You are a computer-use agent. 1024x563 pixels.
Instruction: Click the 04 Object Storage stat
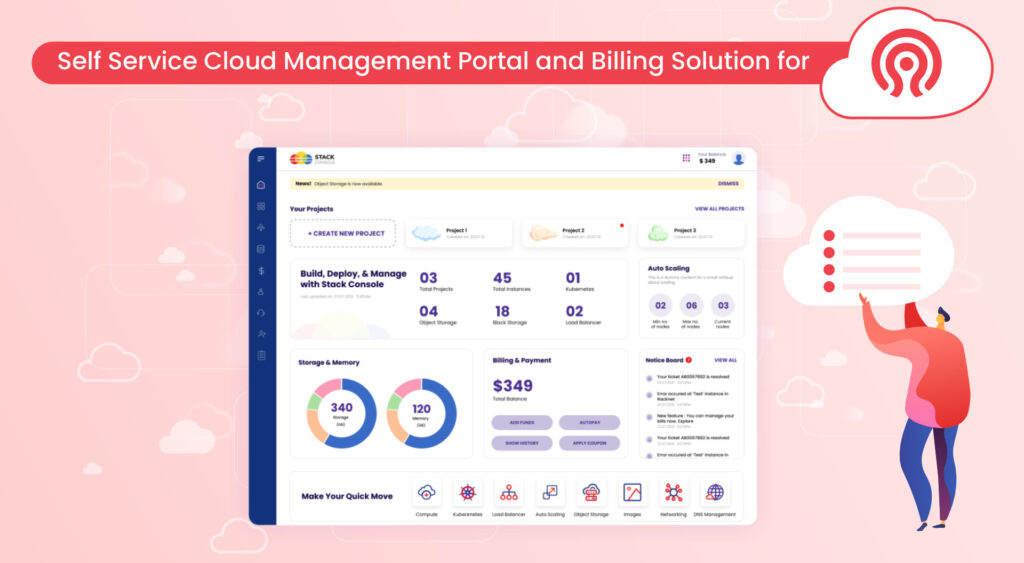(x=438, y=315)
